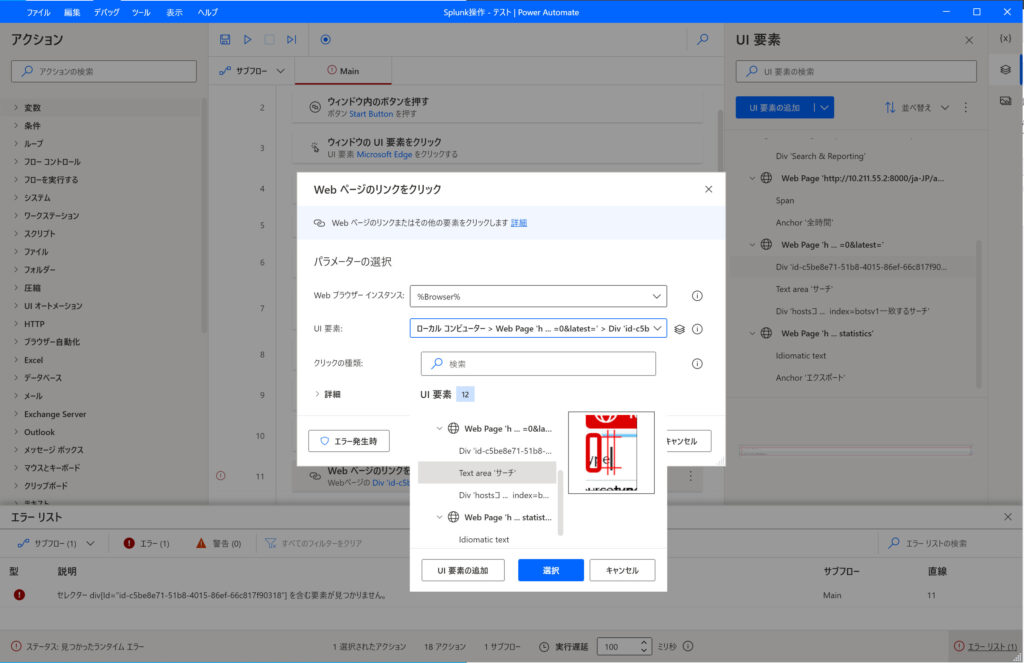Click the UI element preview thumbnail

coord(611,452)
